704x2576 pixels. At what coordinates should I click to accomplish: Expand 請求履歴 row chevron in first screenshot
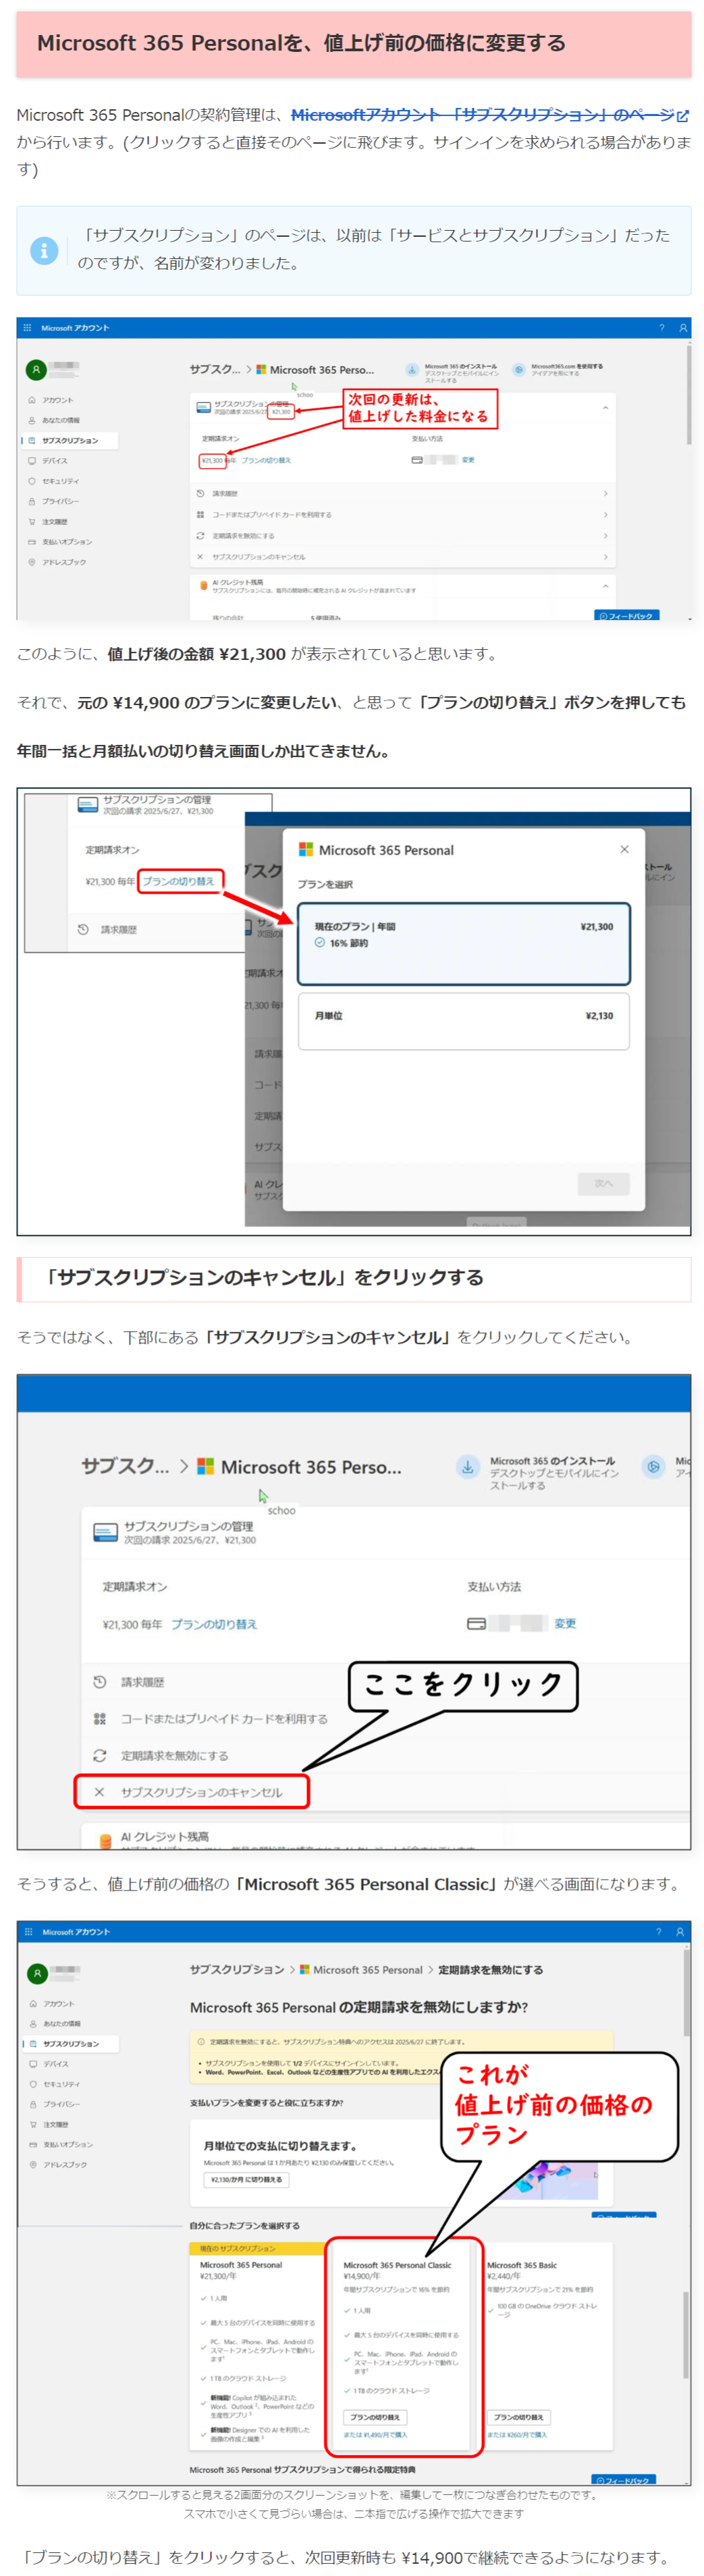pyautogui.click(x=605, y=494)
